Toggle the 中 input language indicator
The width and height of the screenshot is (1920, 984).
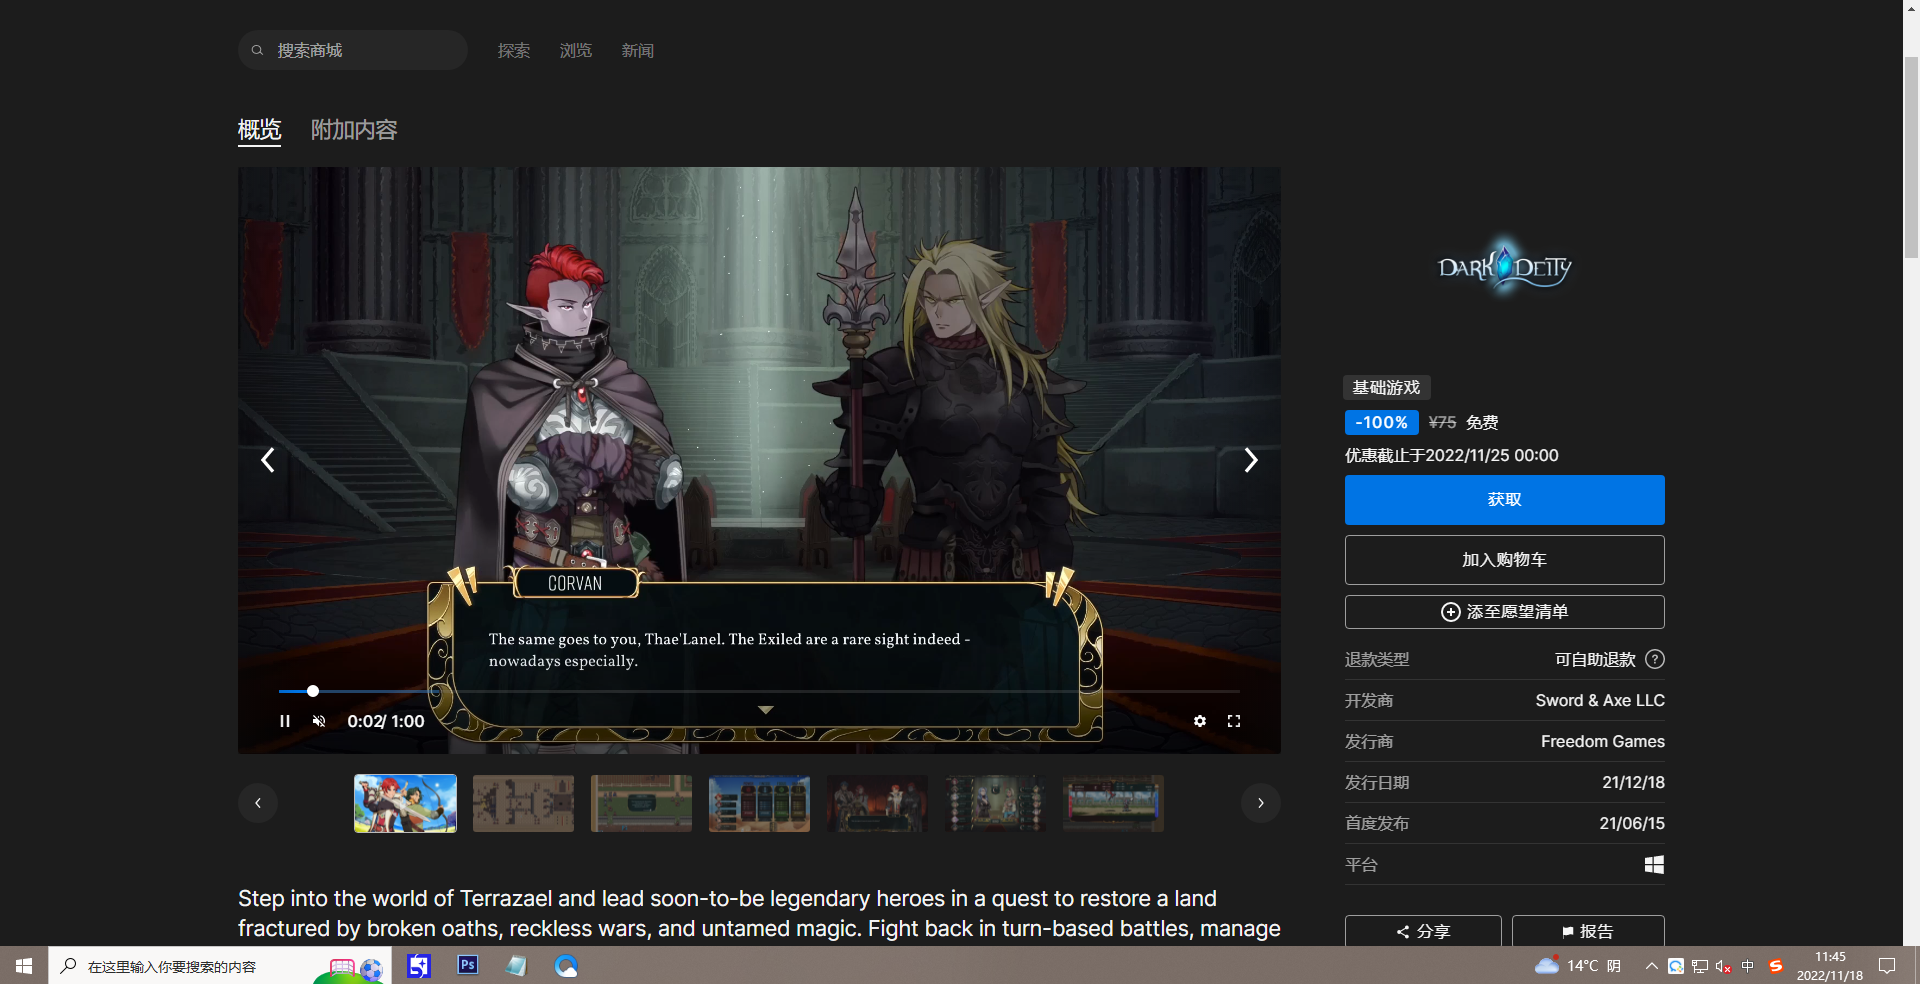pos(1748,966)
